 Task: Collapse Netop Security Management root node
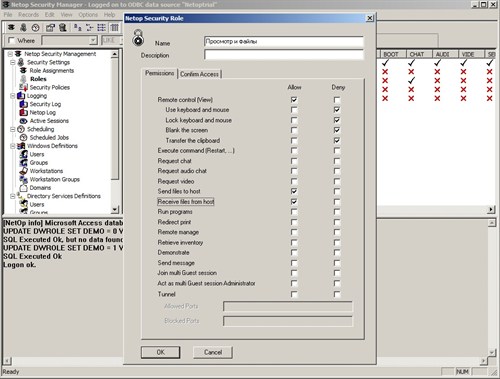[x=10, y=54]
